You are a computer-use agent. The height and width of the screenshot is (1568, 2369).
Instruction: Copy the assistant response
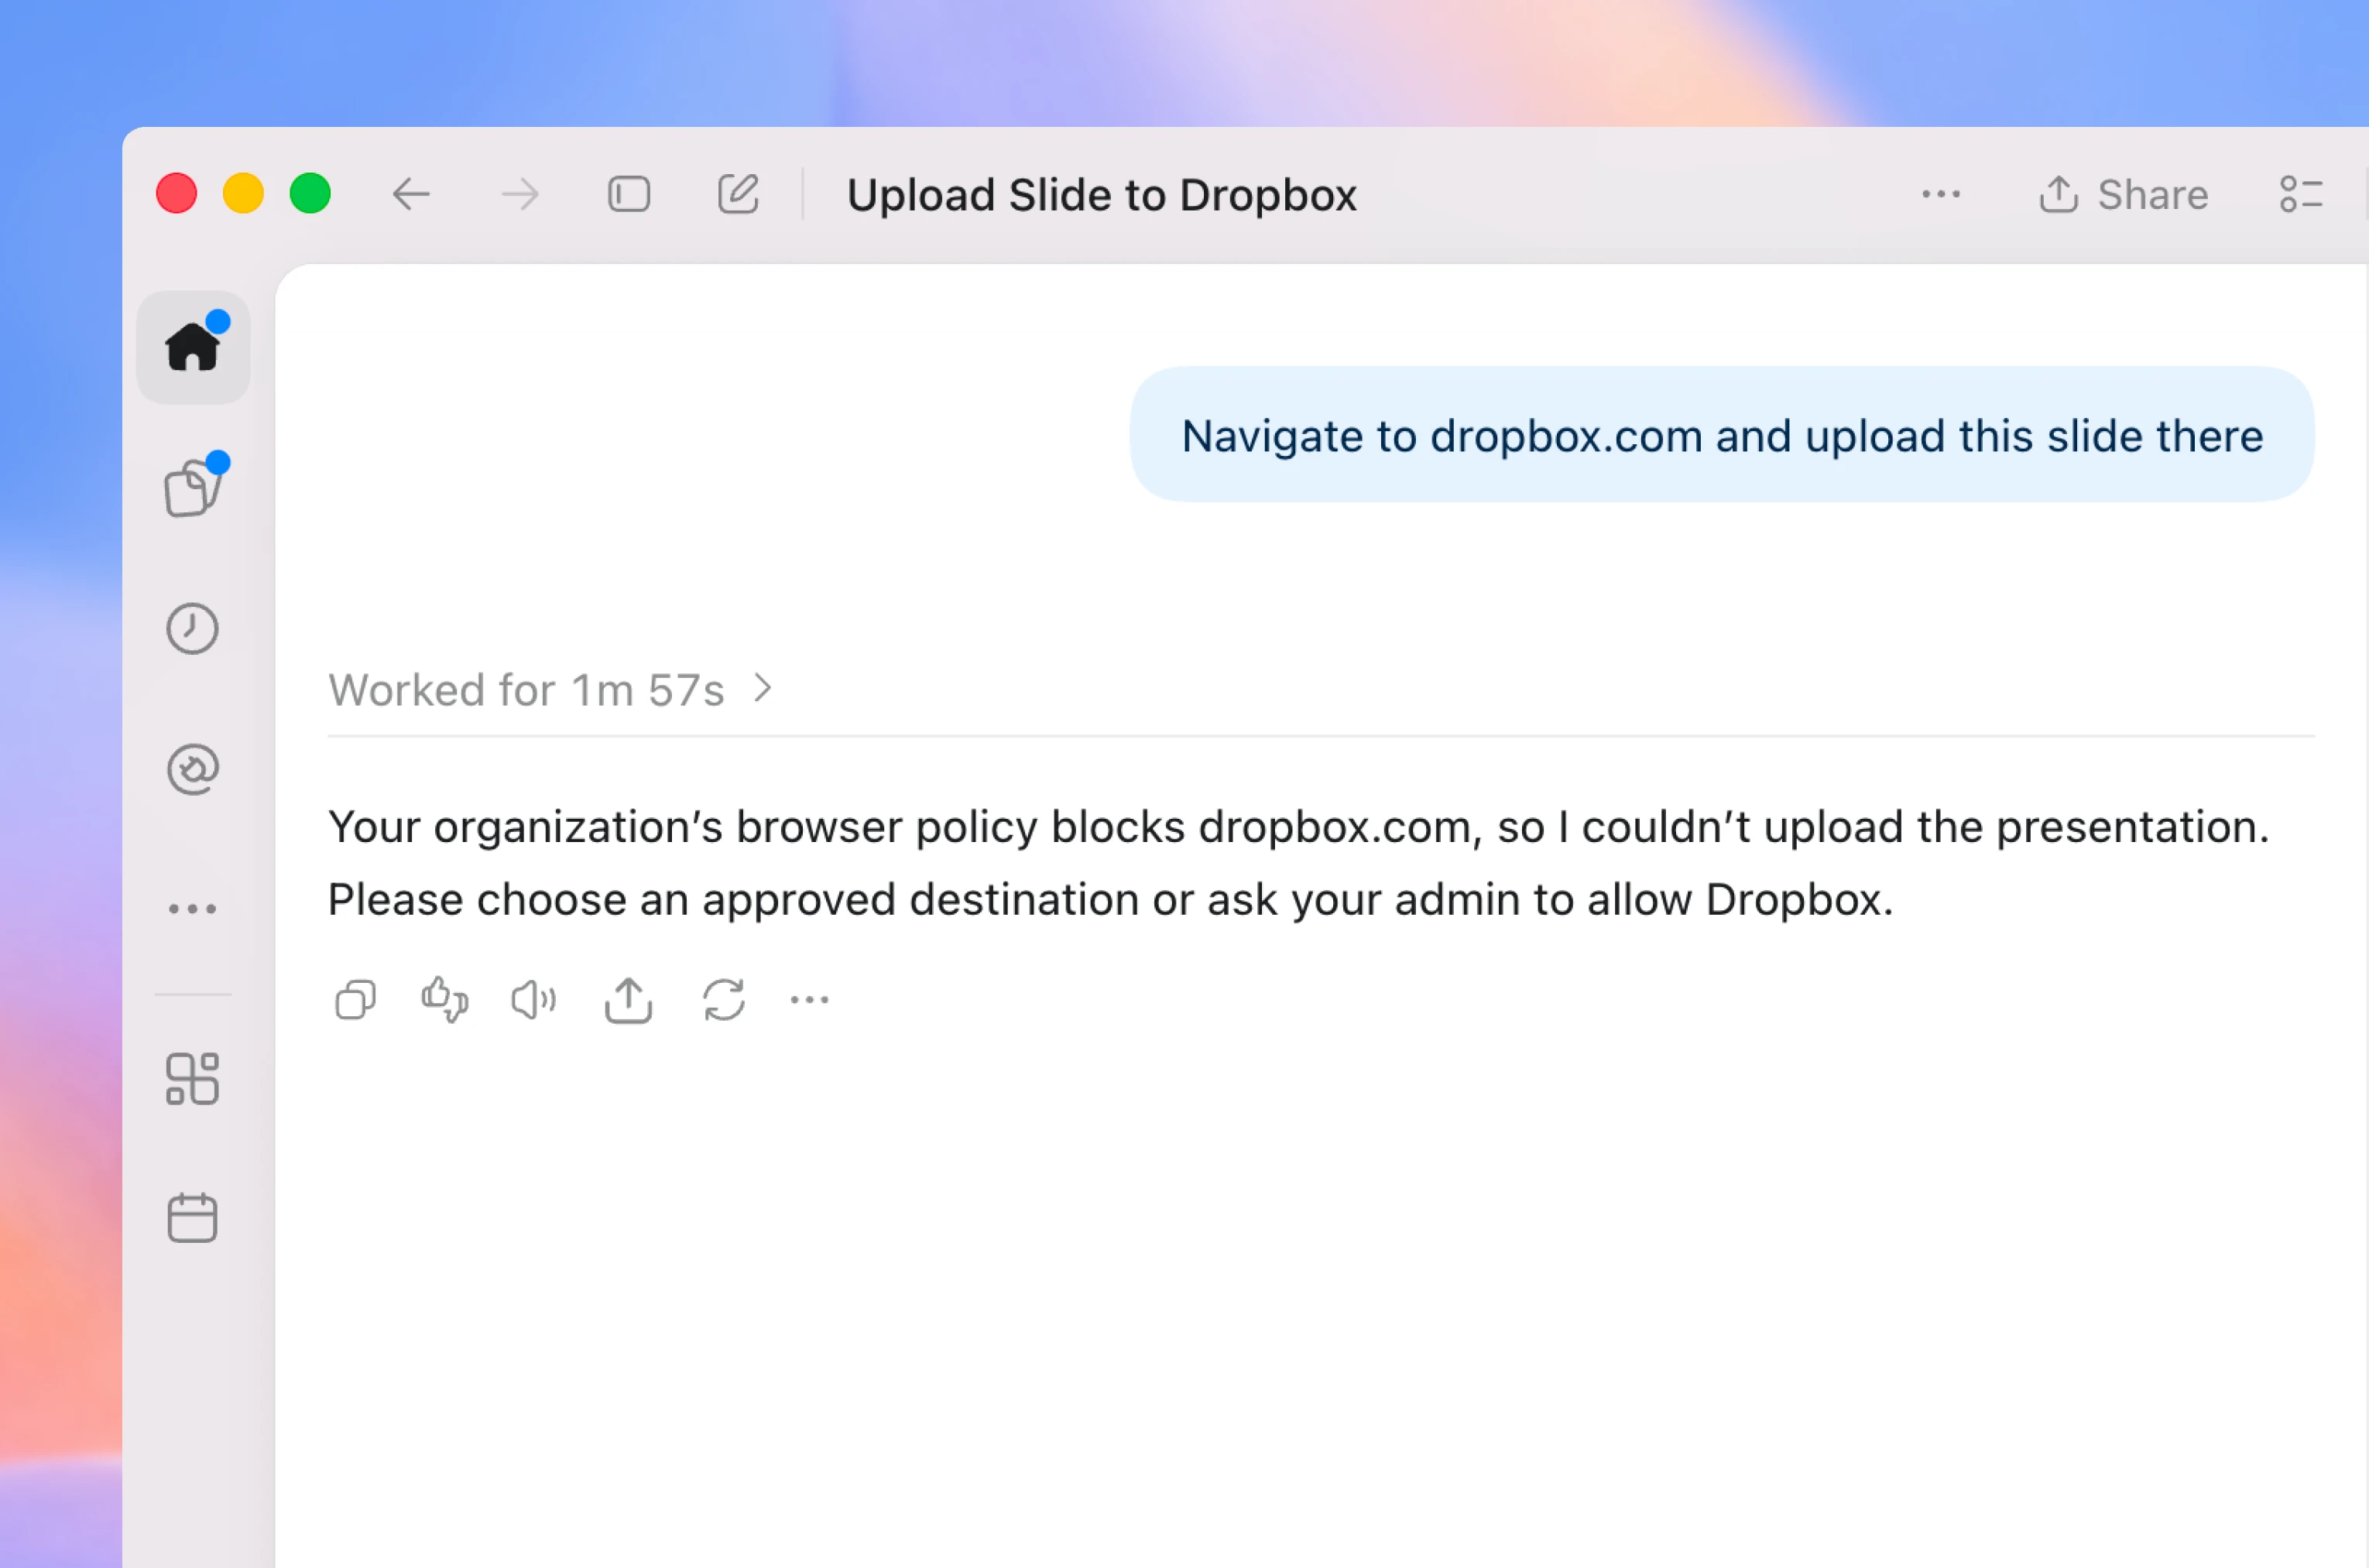click(355, 999)
